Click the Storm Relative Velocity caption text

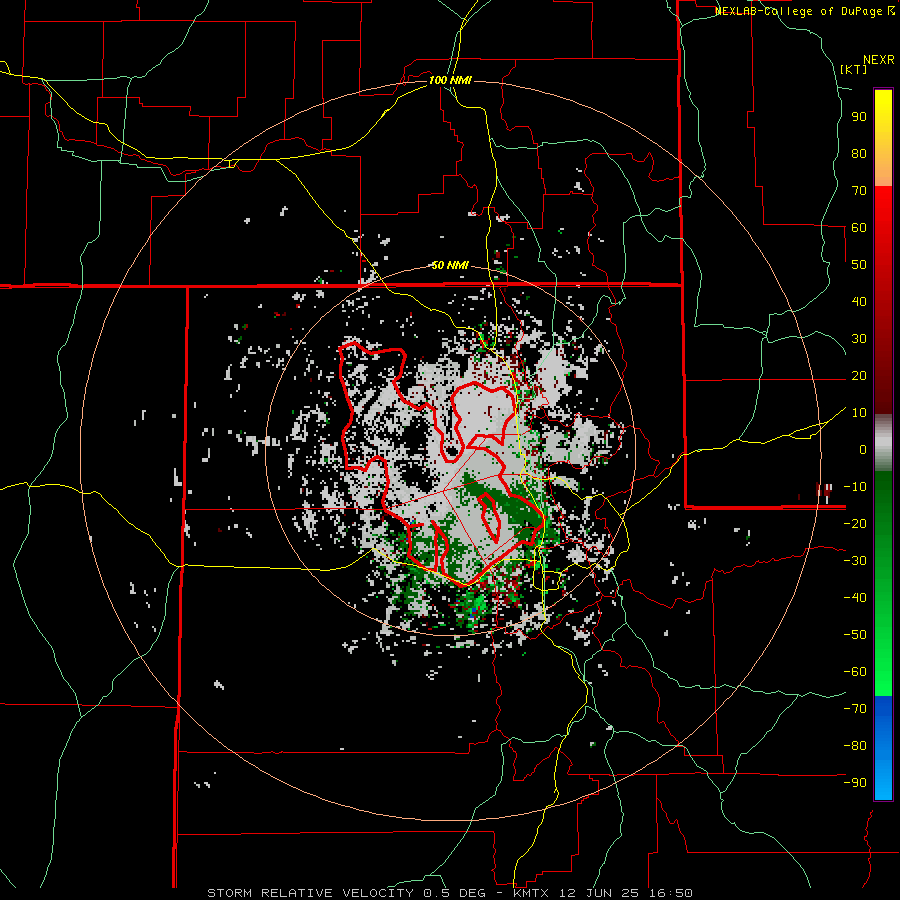point(449,893)
